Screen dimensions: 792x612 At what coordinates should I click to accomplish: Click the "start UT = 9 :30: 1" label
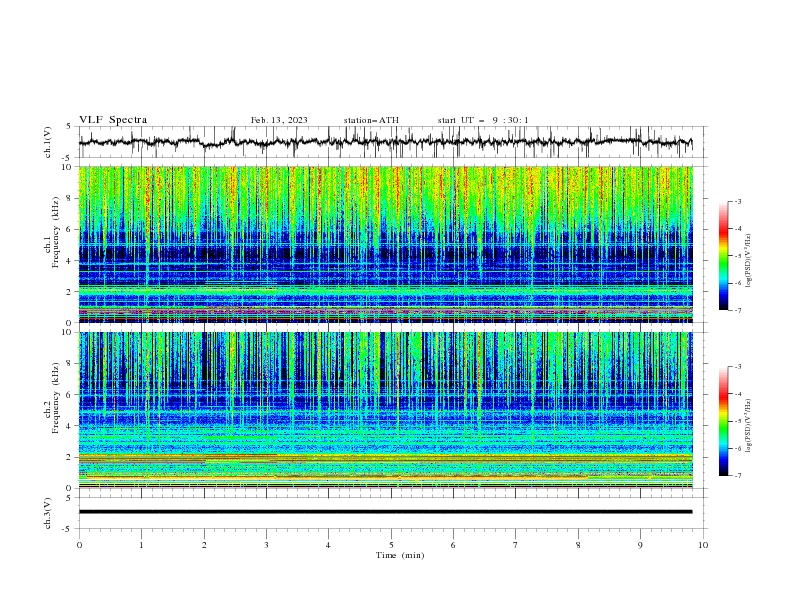tap(483, 120)
